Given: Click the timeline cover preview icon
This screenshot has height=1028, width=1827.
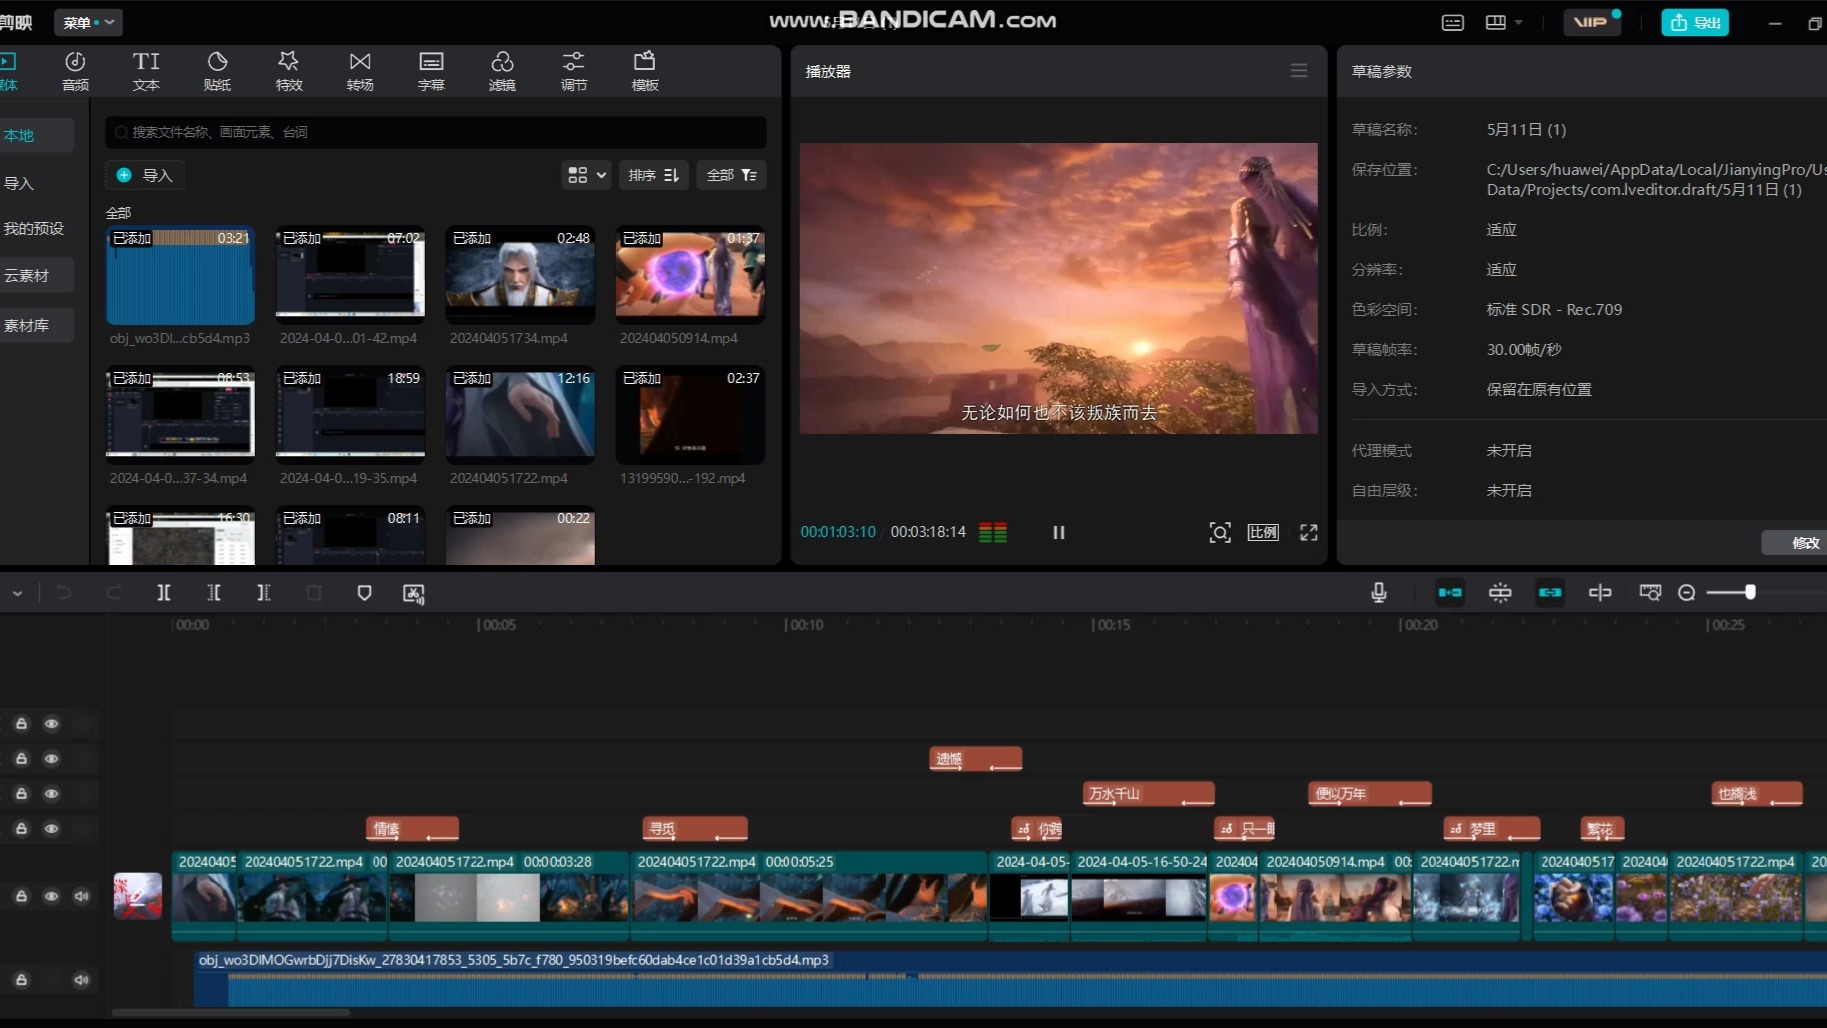Looking at the screenshot, I should click(x=1650, y=593).
